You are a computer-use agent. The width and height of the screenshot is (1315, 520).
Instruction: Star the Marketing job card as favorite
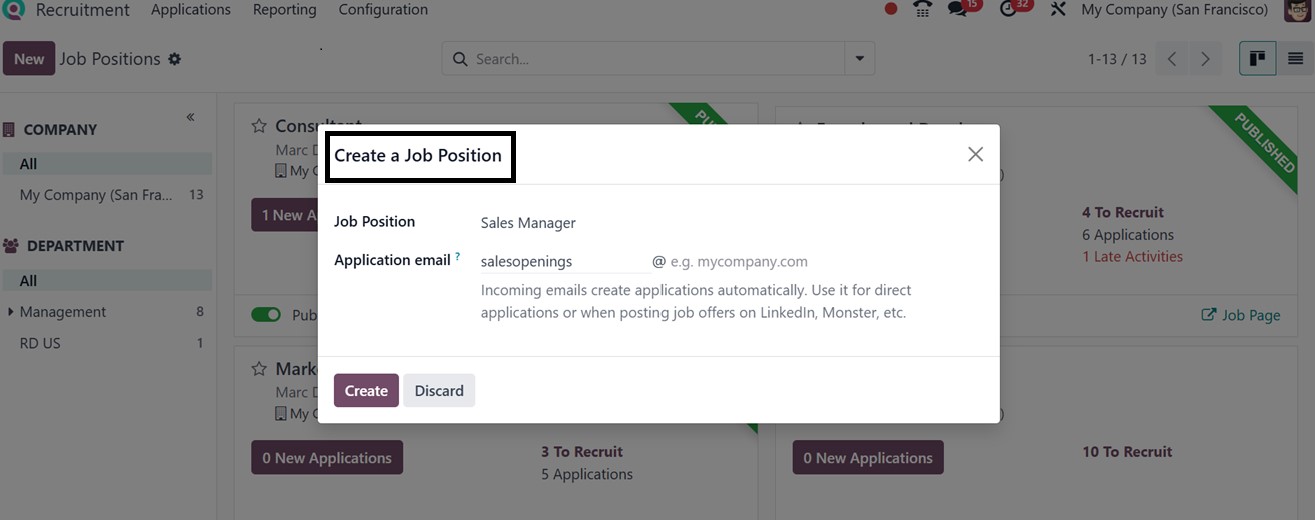[x=259, y=369]
